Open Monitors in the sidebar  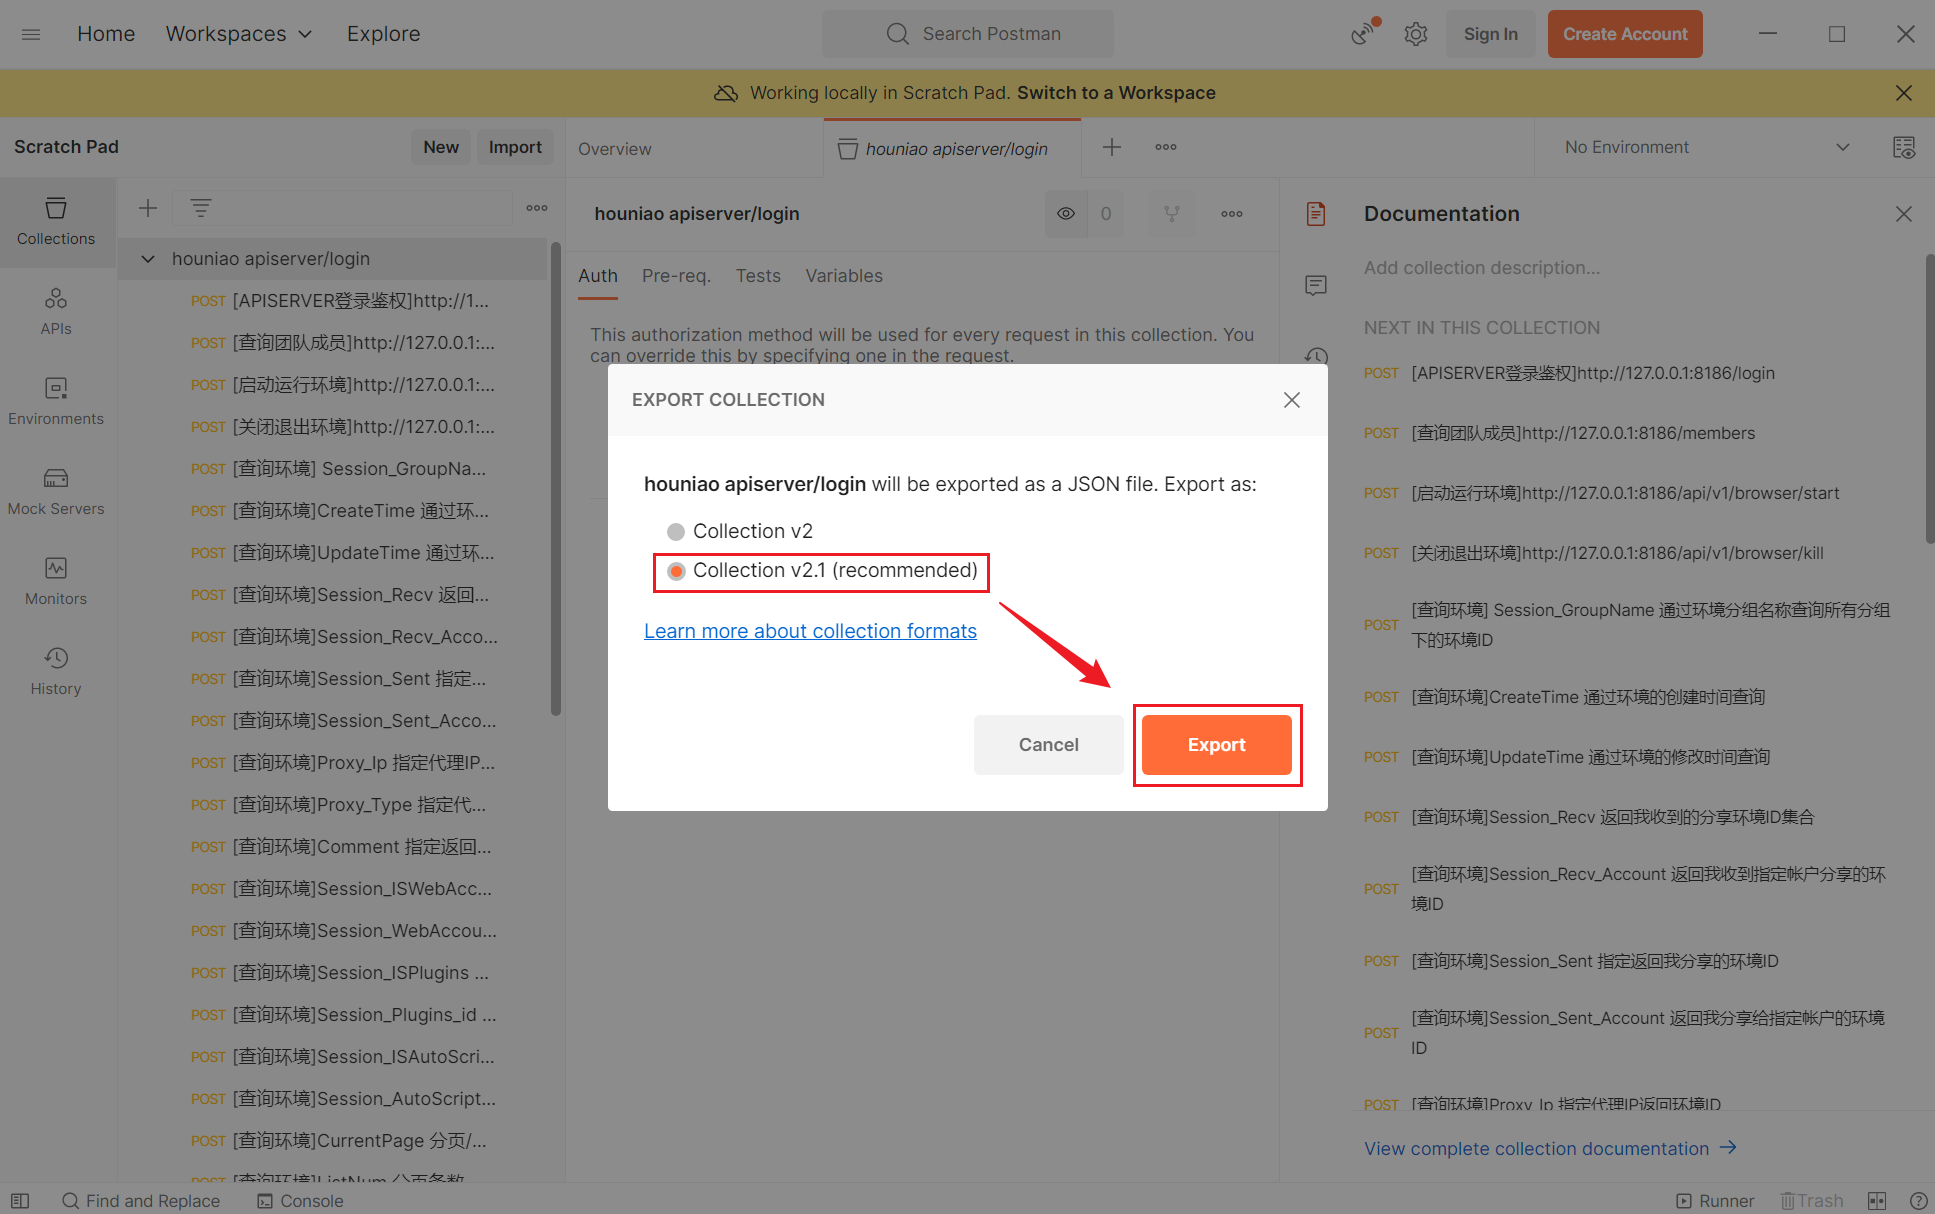click(56, 582)
